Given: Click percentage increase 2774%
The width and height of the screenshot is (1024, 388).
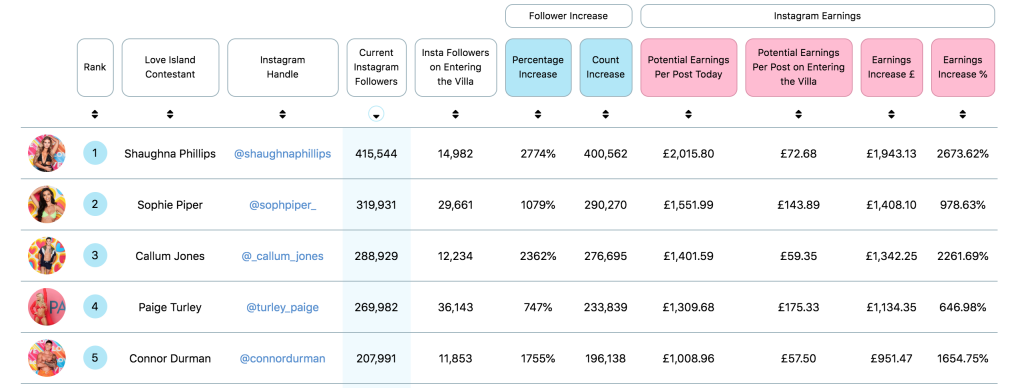Looking at the screenshot, I should (537, 154).
